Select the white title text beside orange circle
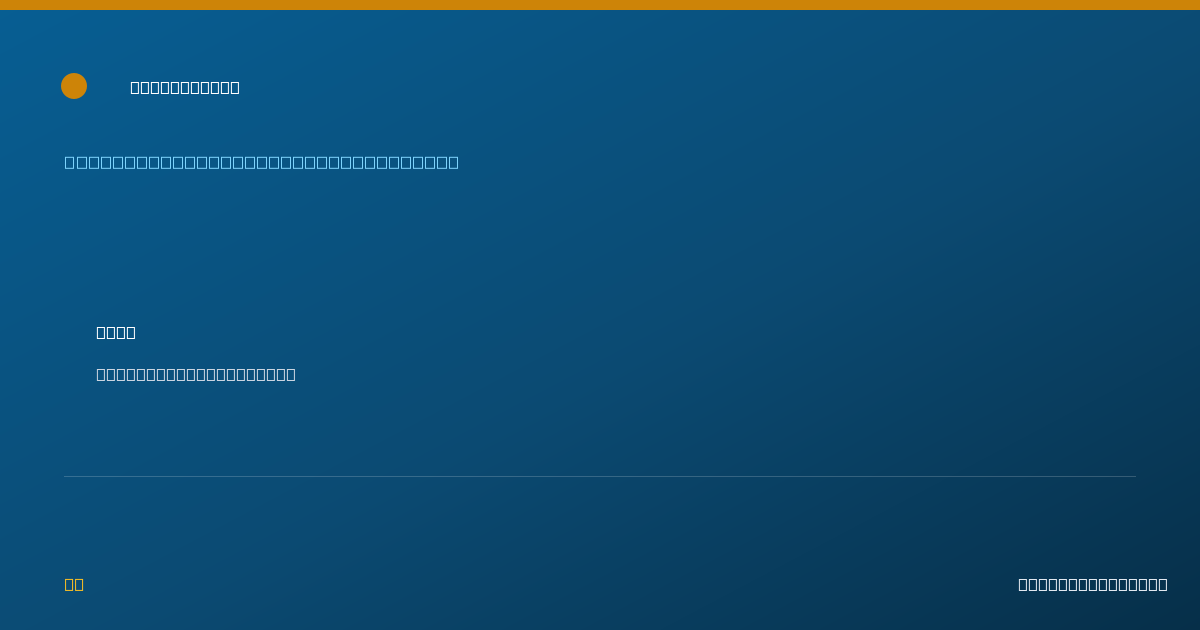 185,87
